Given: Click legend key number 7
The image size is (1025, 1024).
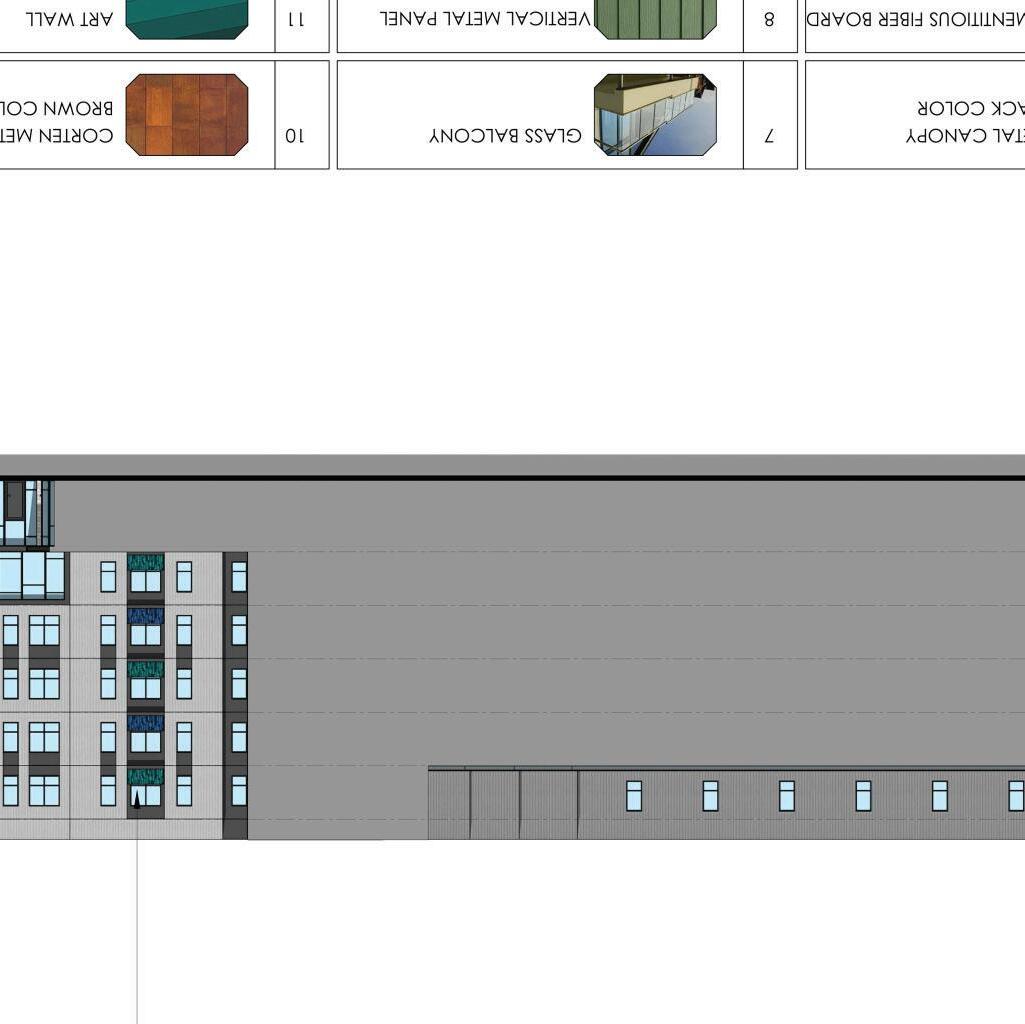Looking at the screenshot, I should coord(769,136).
